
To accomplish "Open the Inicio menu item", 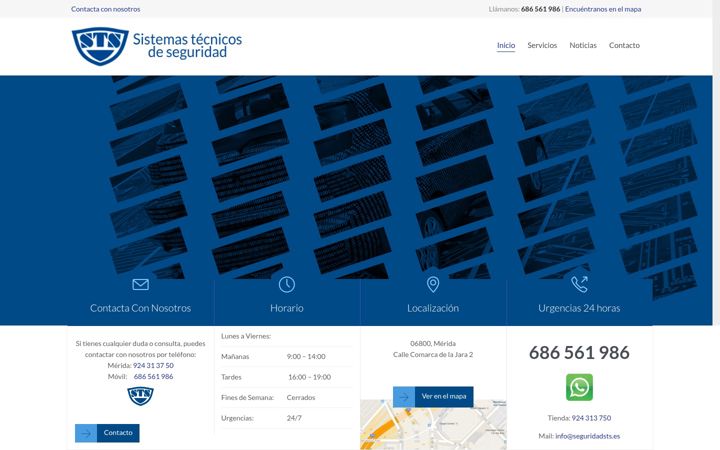I will point(506,45).
